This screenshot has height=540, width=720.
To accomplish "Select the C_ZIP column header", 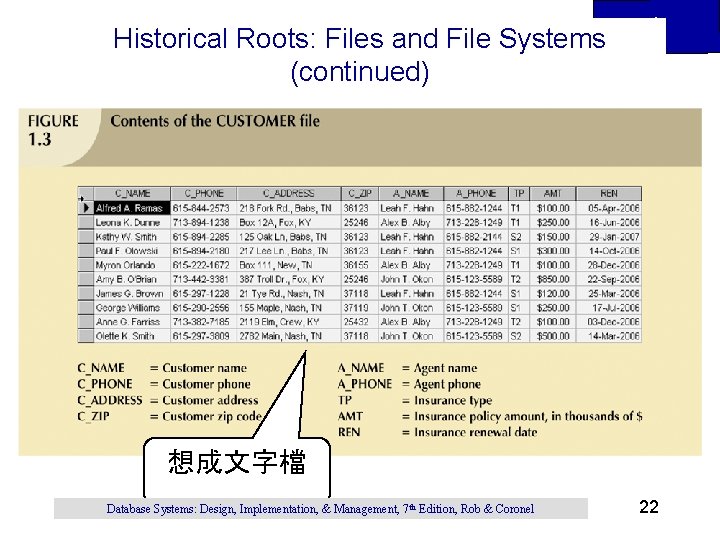I will (360, 193).
